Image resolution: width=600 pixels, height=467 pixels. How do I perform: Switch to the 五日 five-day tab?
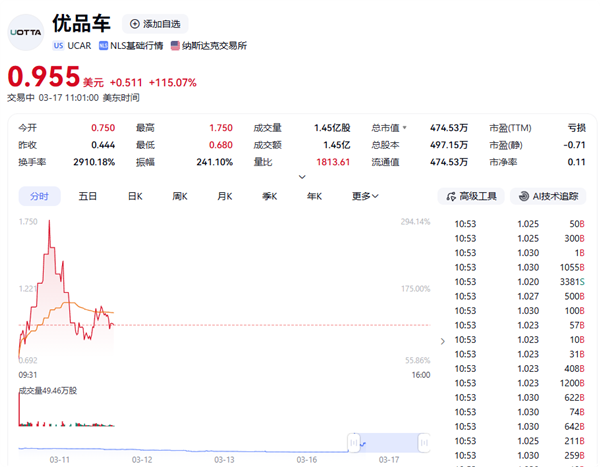click(88, 196)
